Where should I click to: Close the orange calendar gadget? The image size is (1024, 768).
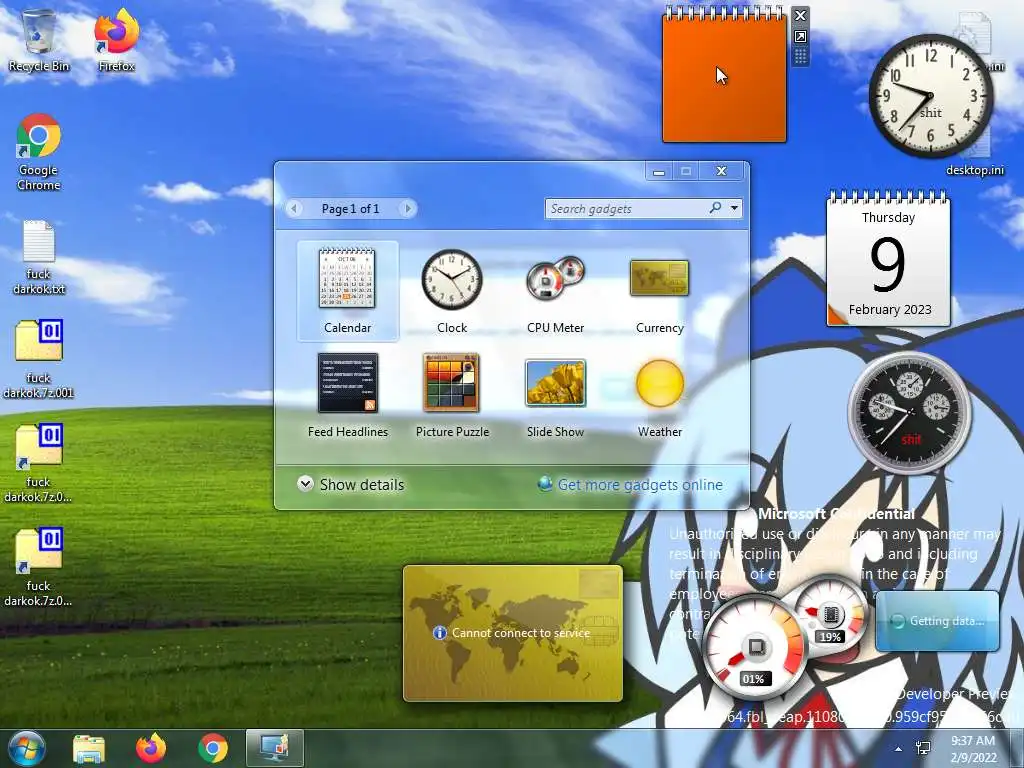pos(801,16)
